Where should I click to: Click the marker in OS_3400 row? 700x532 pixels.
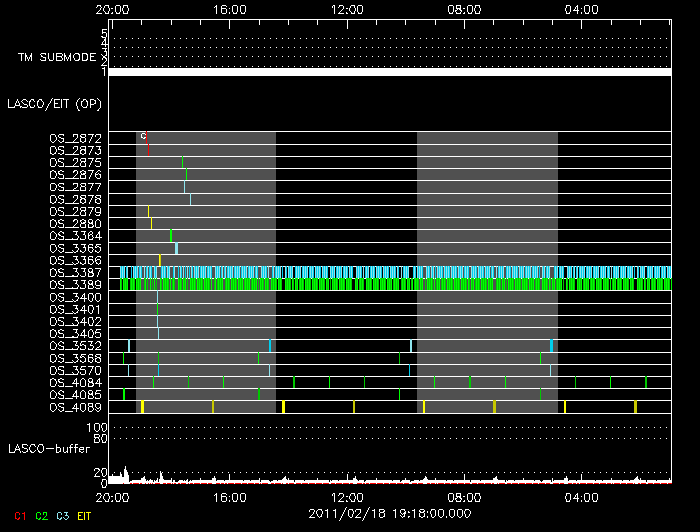coord(157,297)
